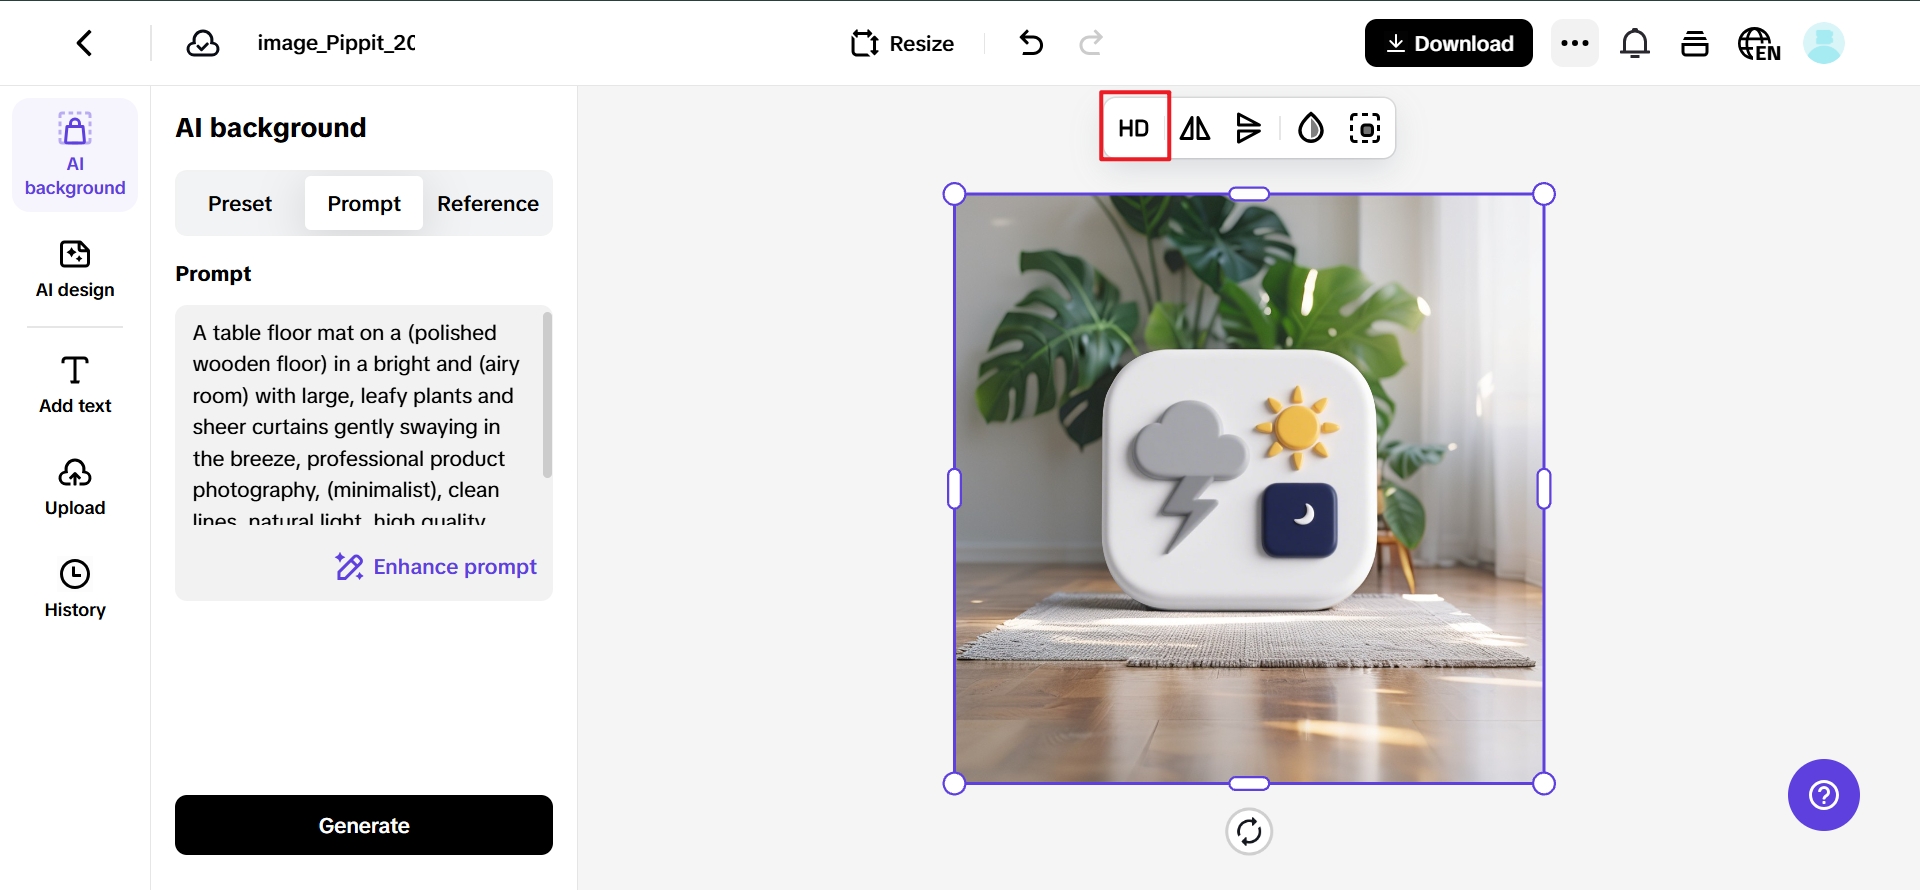Click the Generate button

pos(364,825)
